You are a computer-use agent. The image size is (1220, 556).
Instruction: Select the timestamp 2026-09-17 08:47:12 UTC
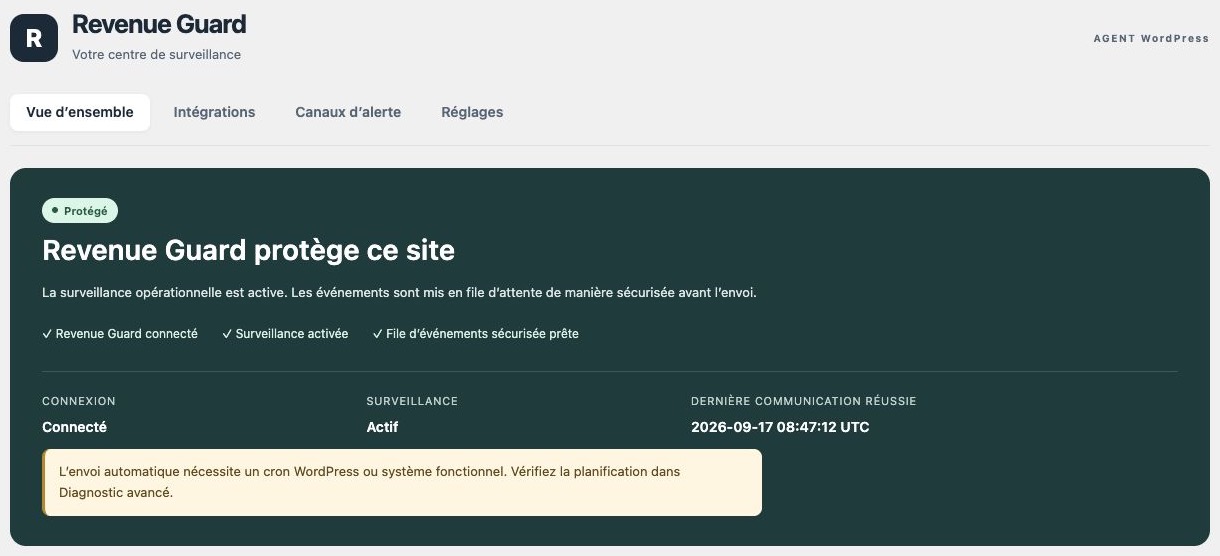[x=780, y=427]
